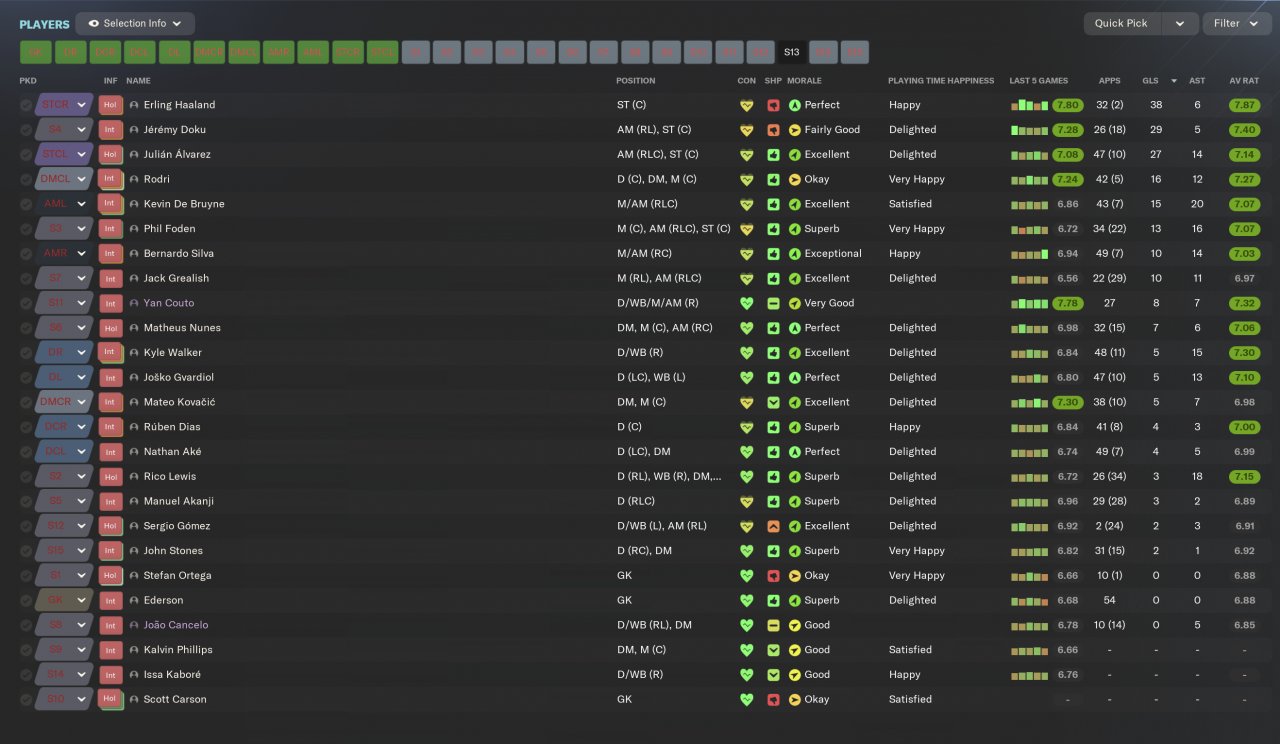The image size is (1280, 744).
Task: Click the Int status badge for Kyle Walker
Action: pos(110,353)
